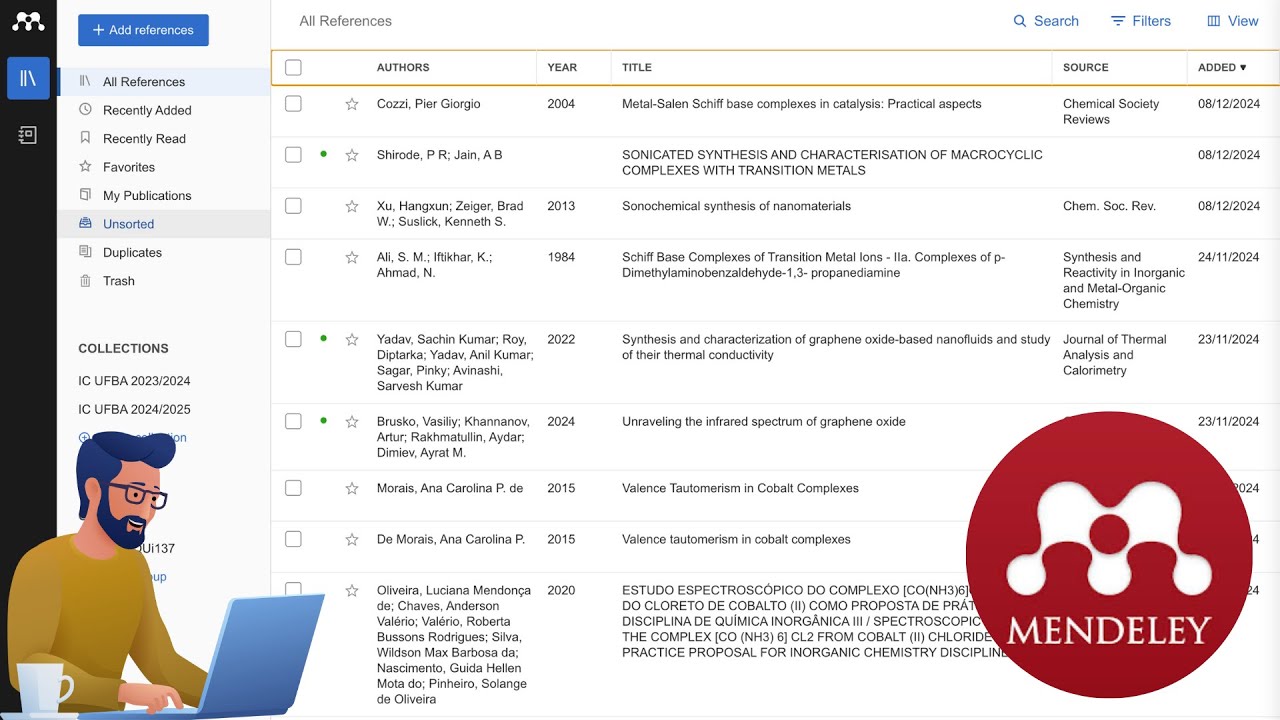Toggle the select-all checkbox in the header
This screenshot has width=1280, height=720.
[293, 68]
